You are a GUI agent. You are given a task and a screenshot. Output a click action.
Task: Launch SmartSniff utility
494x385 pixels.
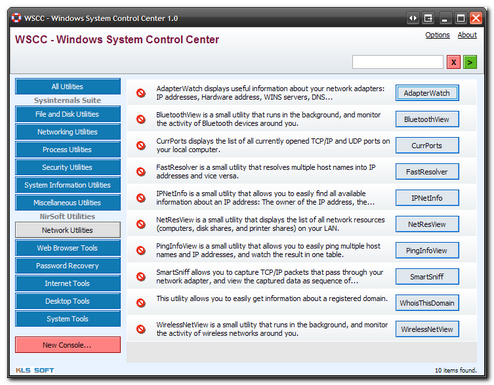coord(427,277)
